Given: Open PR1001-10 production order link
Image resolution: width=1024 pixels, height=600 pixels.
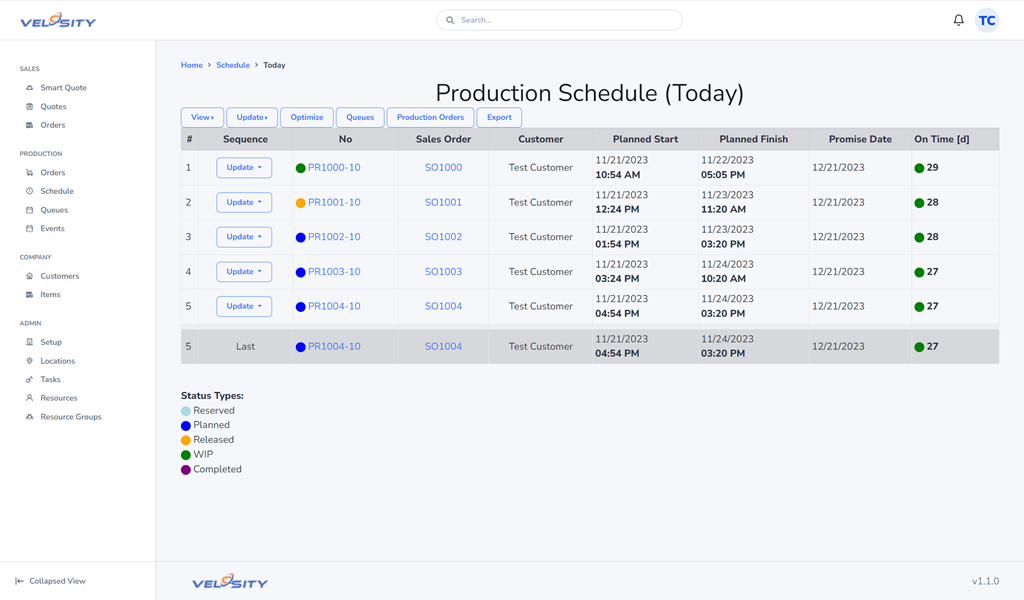Looking at the screenshot, I should pyautogui.click(x=334, y=202).
